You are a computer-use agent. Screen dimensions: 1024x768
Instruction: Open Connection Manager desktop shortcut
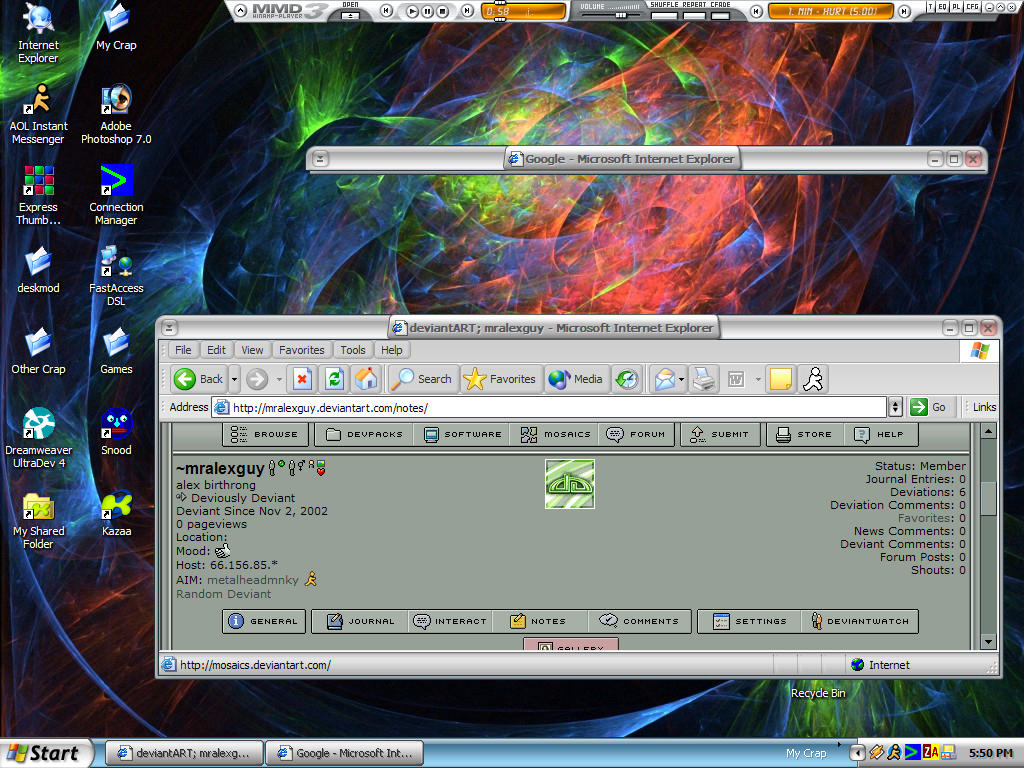(116, 195)
